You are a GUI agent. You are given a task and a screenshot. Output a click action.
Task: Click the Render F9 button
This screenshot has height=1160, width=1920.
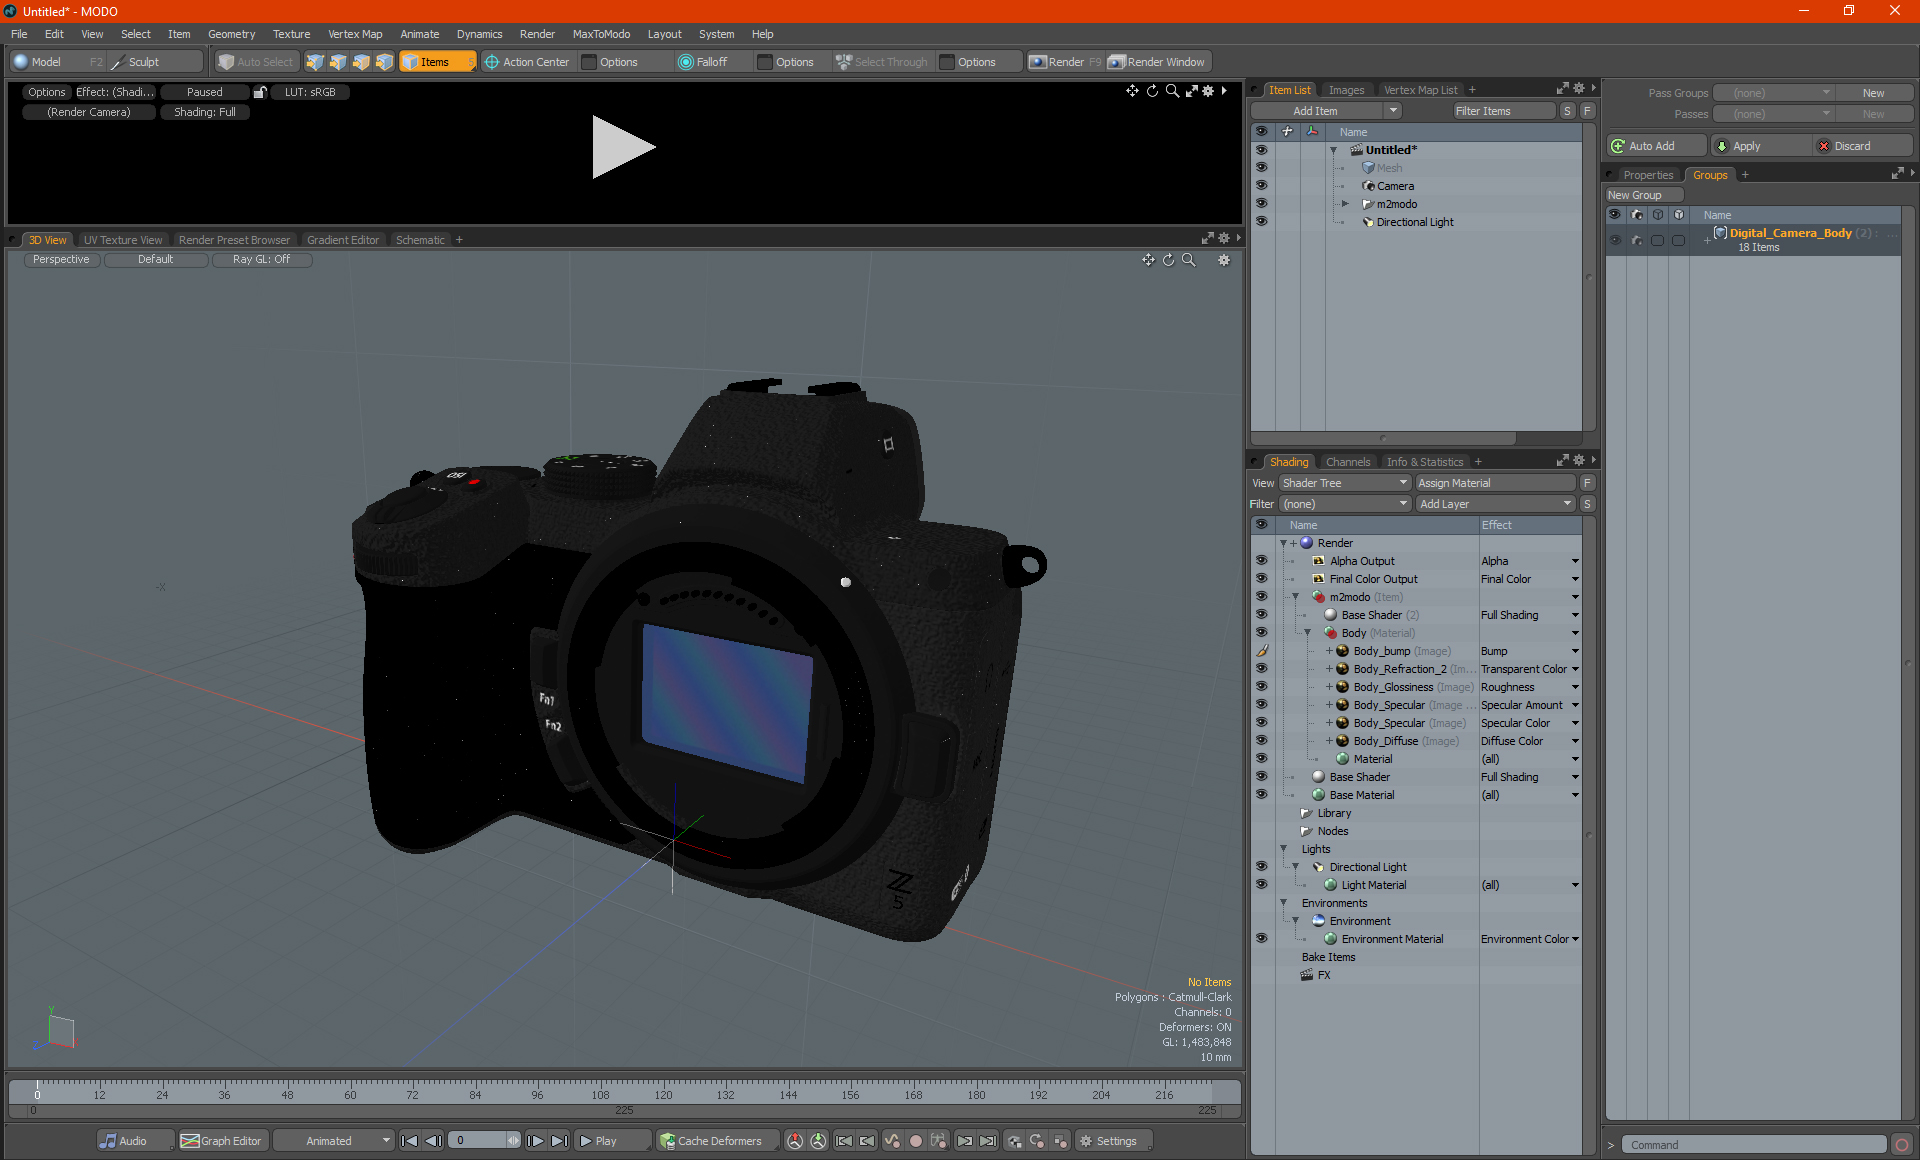pyautogui.click(x=1065, y=62)
